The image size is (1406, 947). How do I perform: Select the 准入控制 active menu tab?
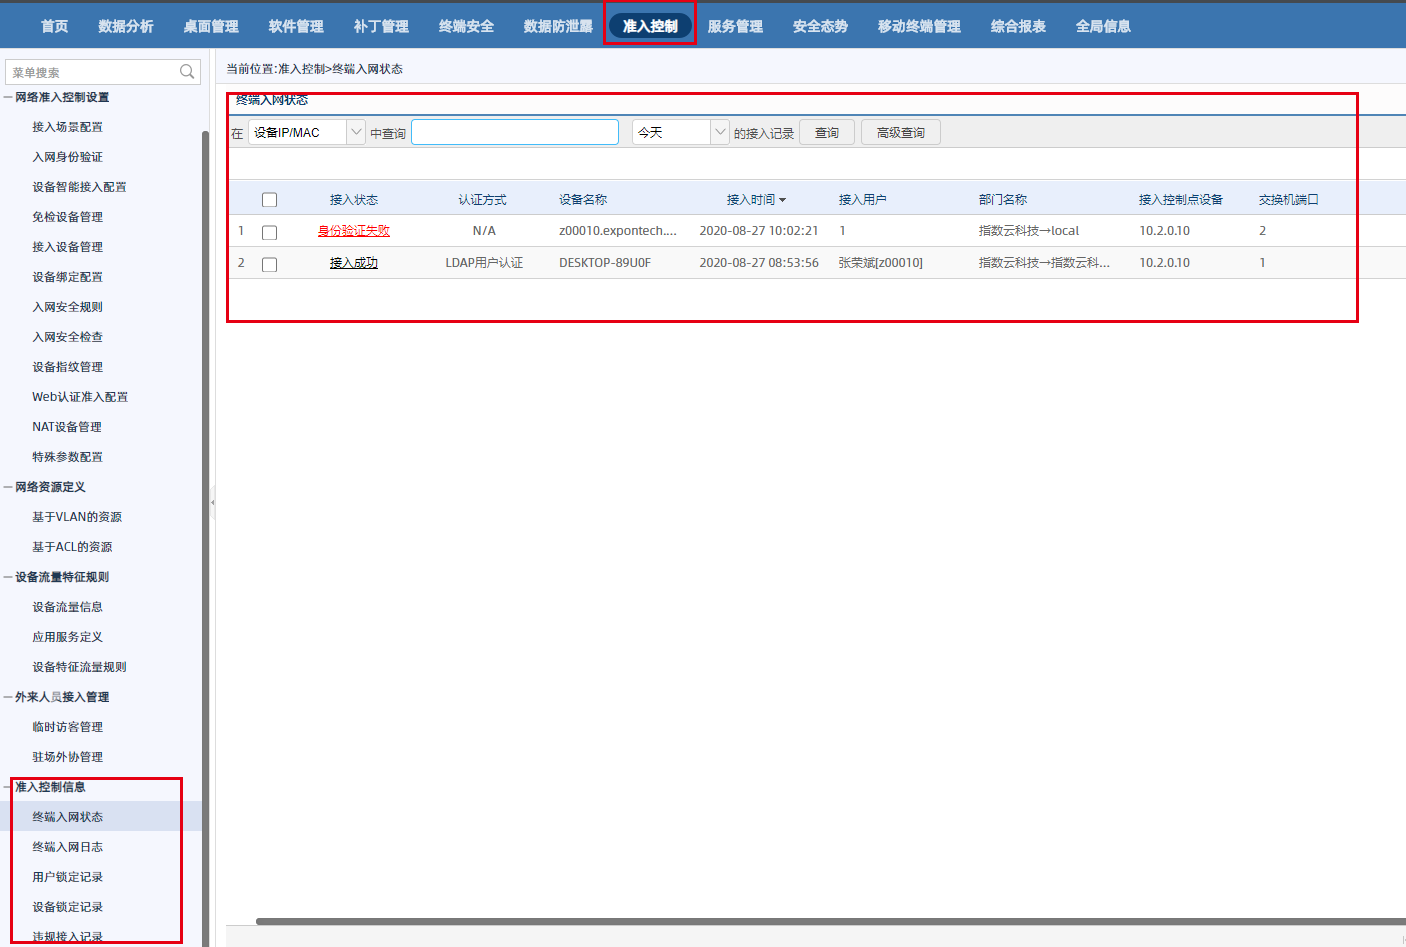pyautogui.click(x=650, y=26)
